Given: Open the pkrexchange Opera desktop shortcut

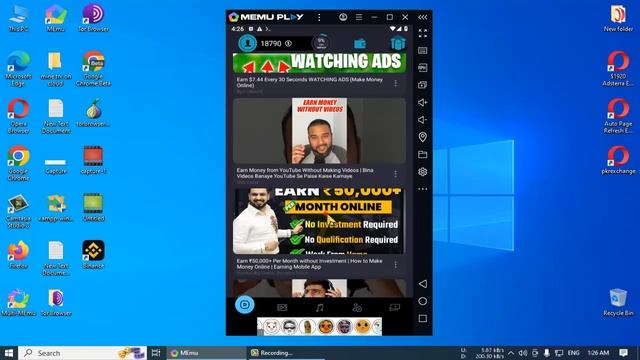Looking at the screenshot, I should 618,160.
